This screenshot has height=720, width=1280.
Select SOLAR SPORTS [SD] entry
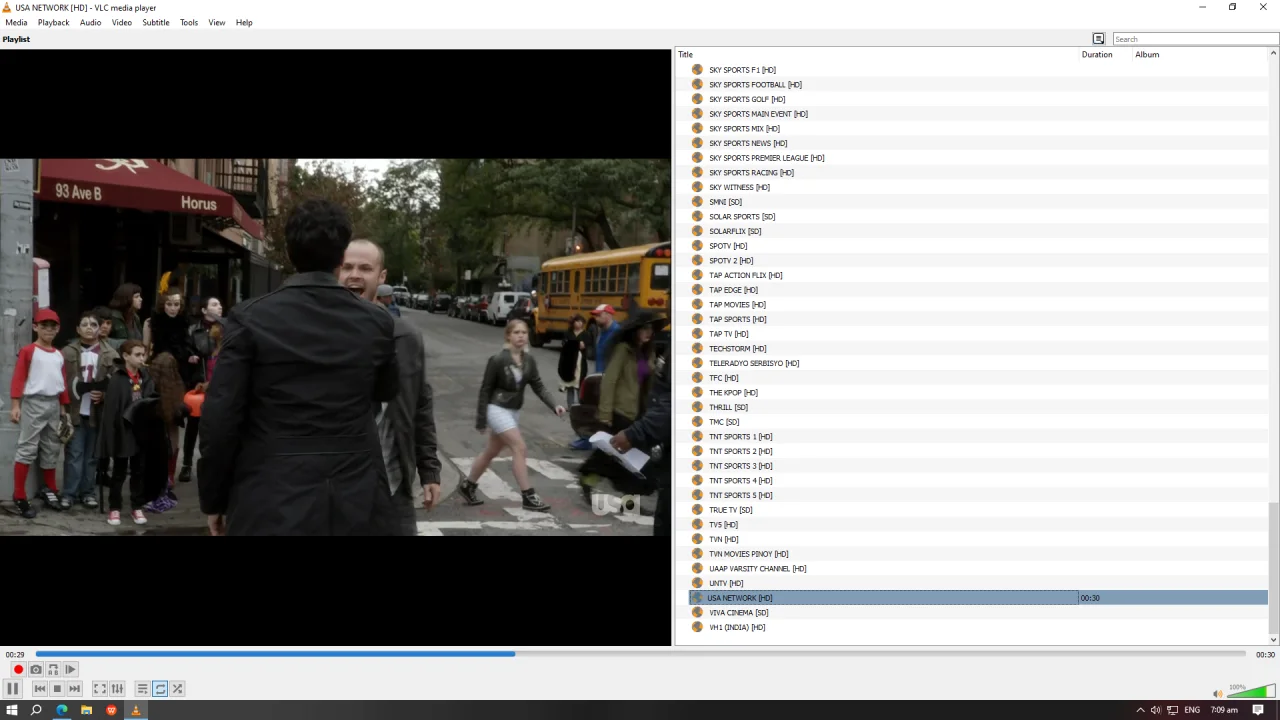coord(742,217)
